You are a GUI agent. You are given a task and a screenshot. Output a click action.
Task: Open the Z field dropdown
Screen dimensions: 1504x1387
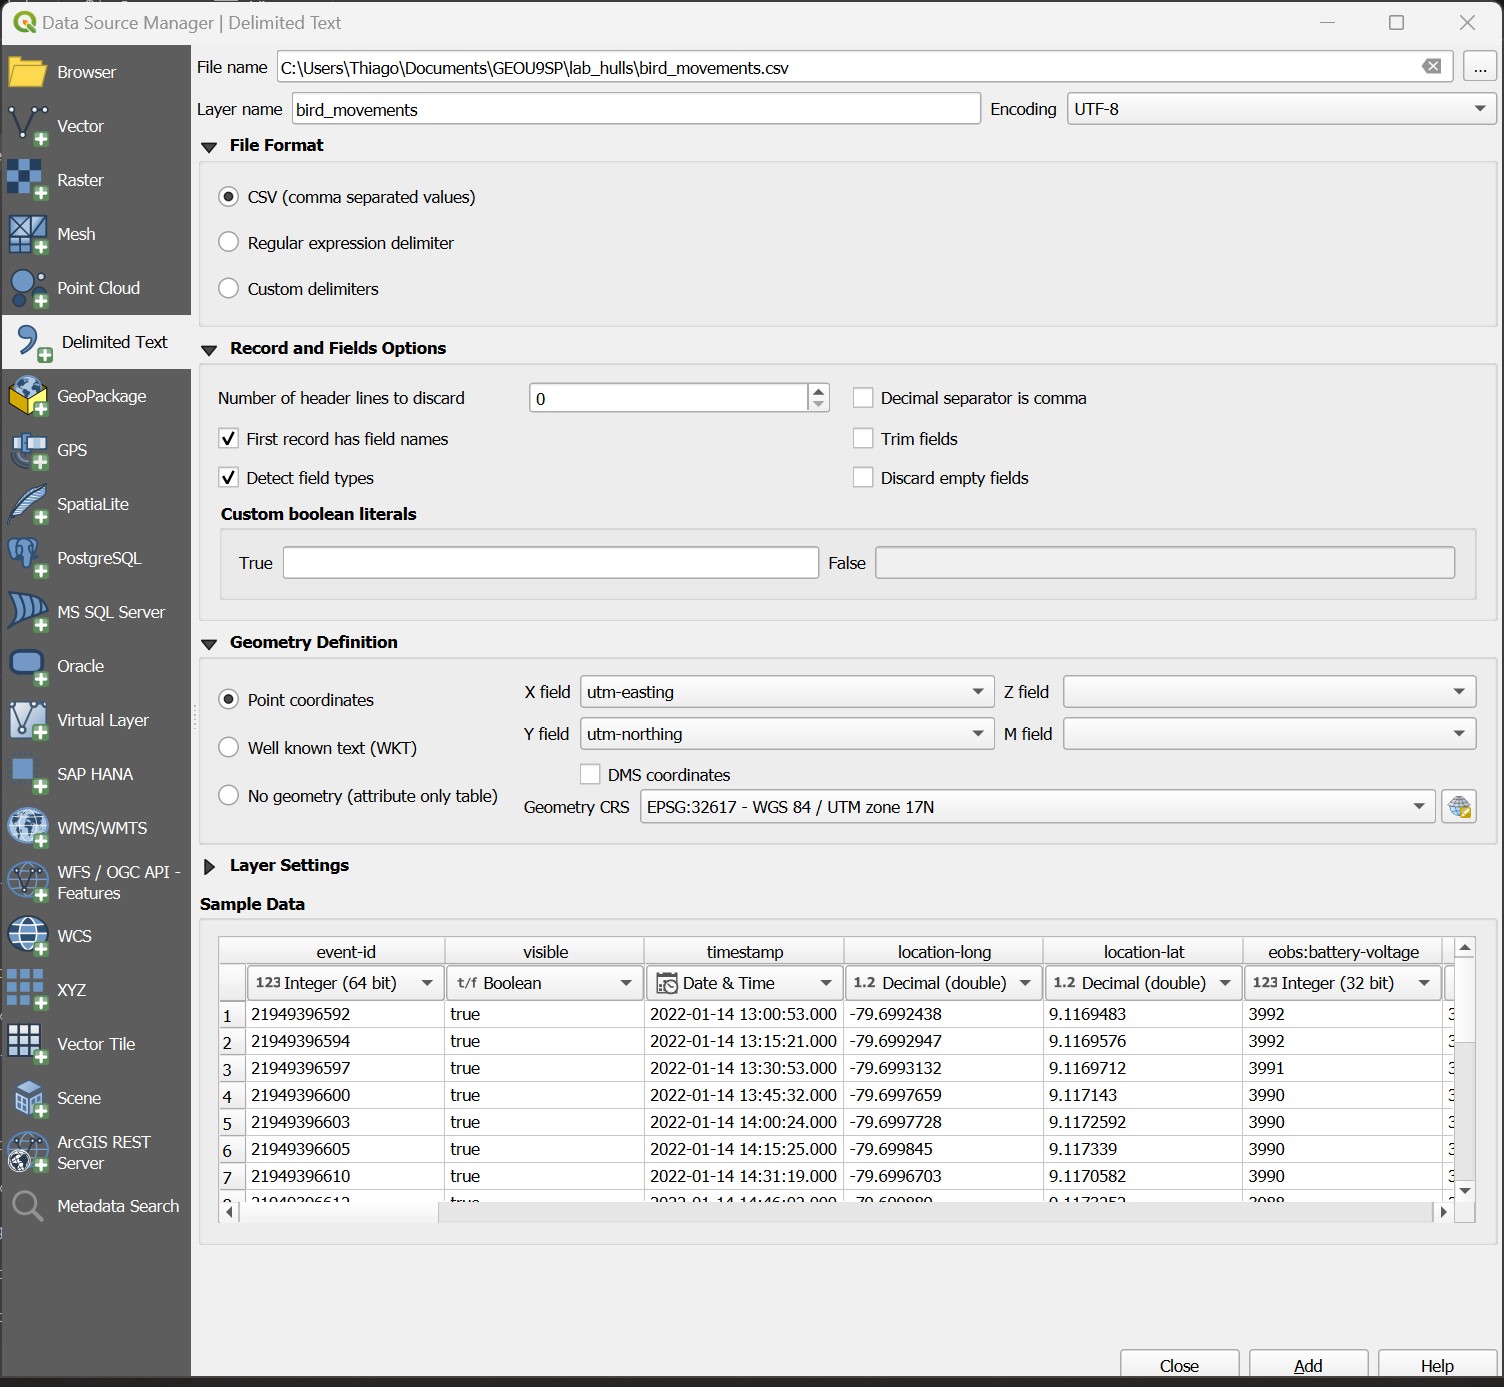point(1270,692)
